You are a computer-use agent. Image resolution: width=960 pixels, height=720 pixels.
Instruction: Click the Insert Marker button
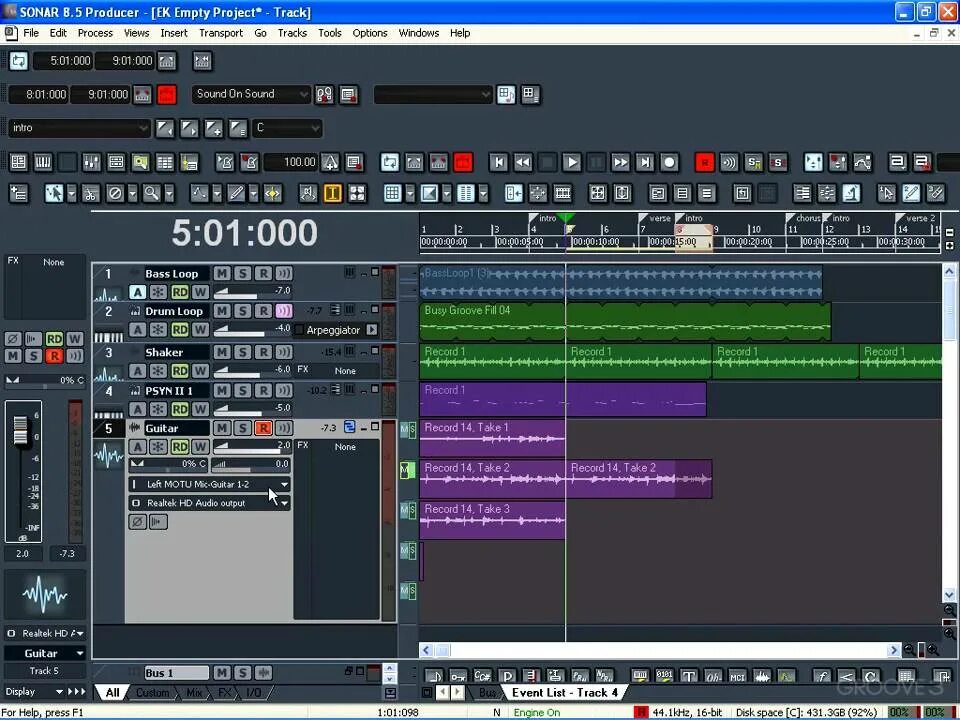pyautogui.click(x=213, y=128)
